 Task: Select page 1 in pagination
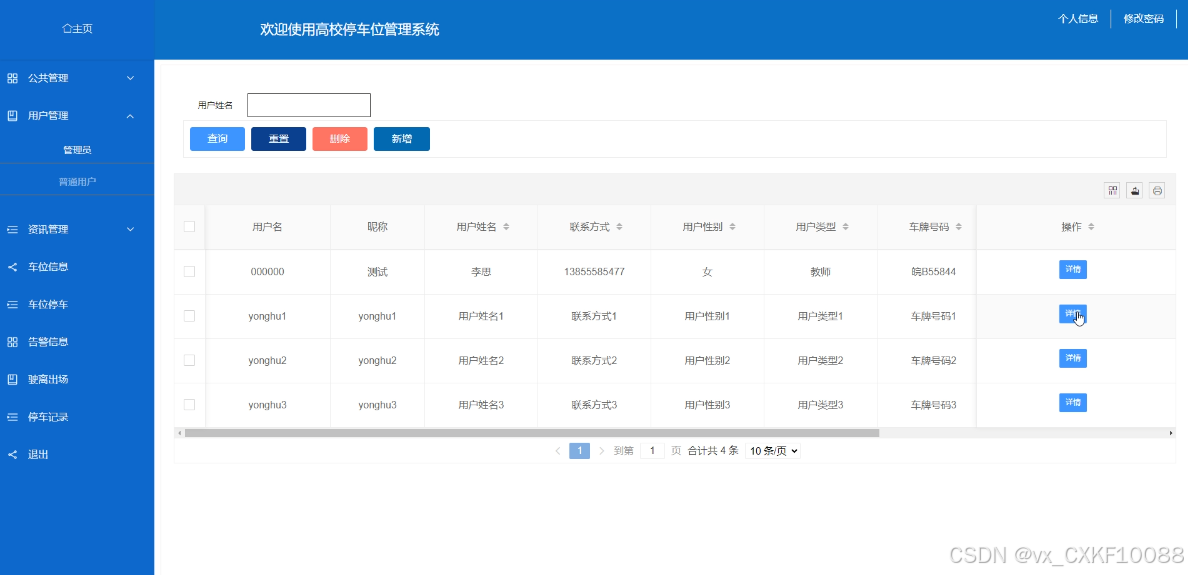[x=580, y=451]
